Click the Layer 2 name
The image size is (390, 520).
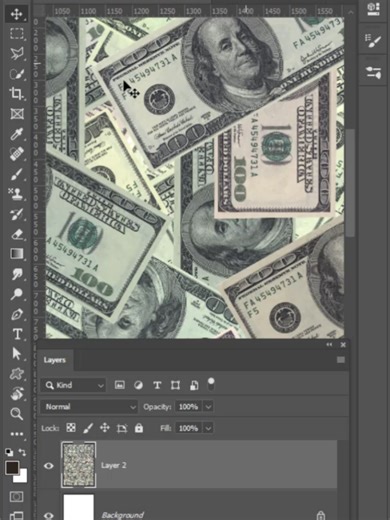pos(114,465)
